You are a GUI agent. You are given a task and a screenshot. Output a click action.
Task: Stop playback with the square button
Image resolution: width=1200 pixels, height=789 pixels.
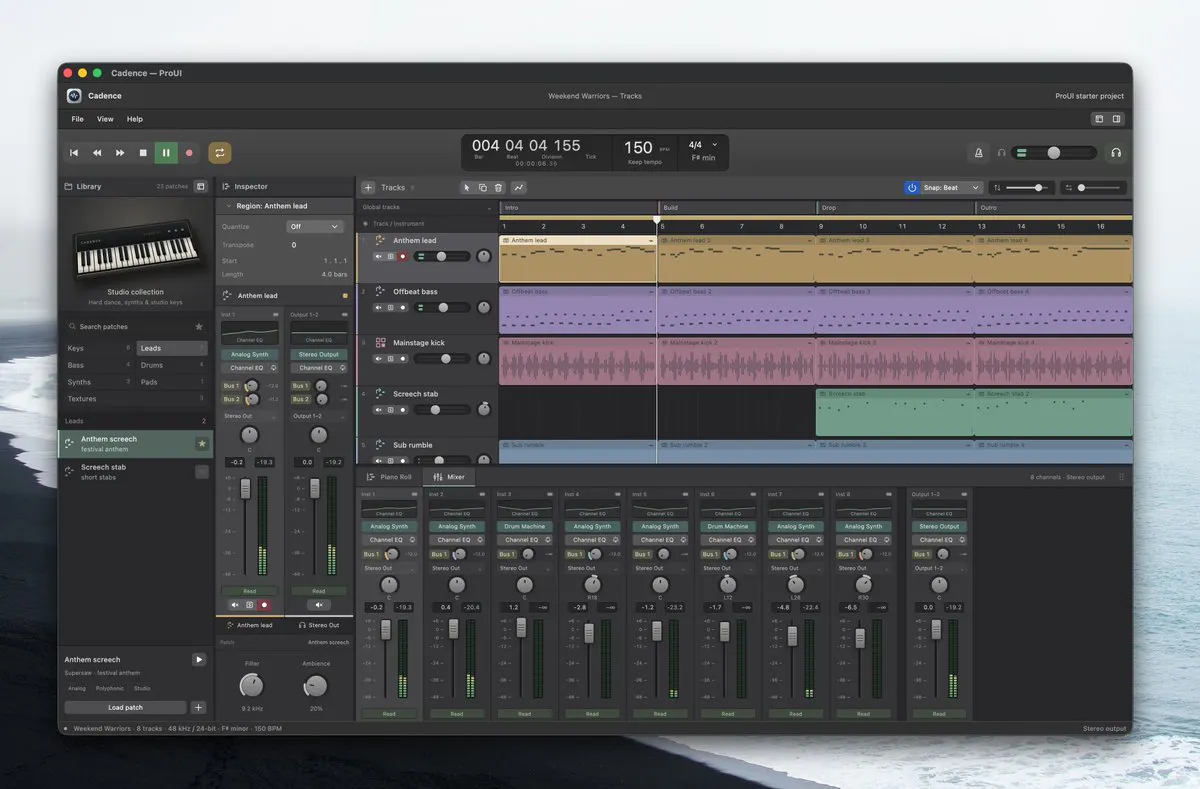(143, 153)
